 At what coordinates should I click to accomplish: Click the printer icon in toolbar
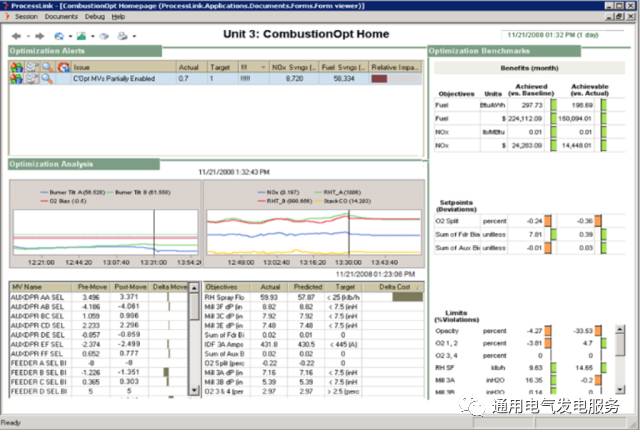122,36
